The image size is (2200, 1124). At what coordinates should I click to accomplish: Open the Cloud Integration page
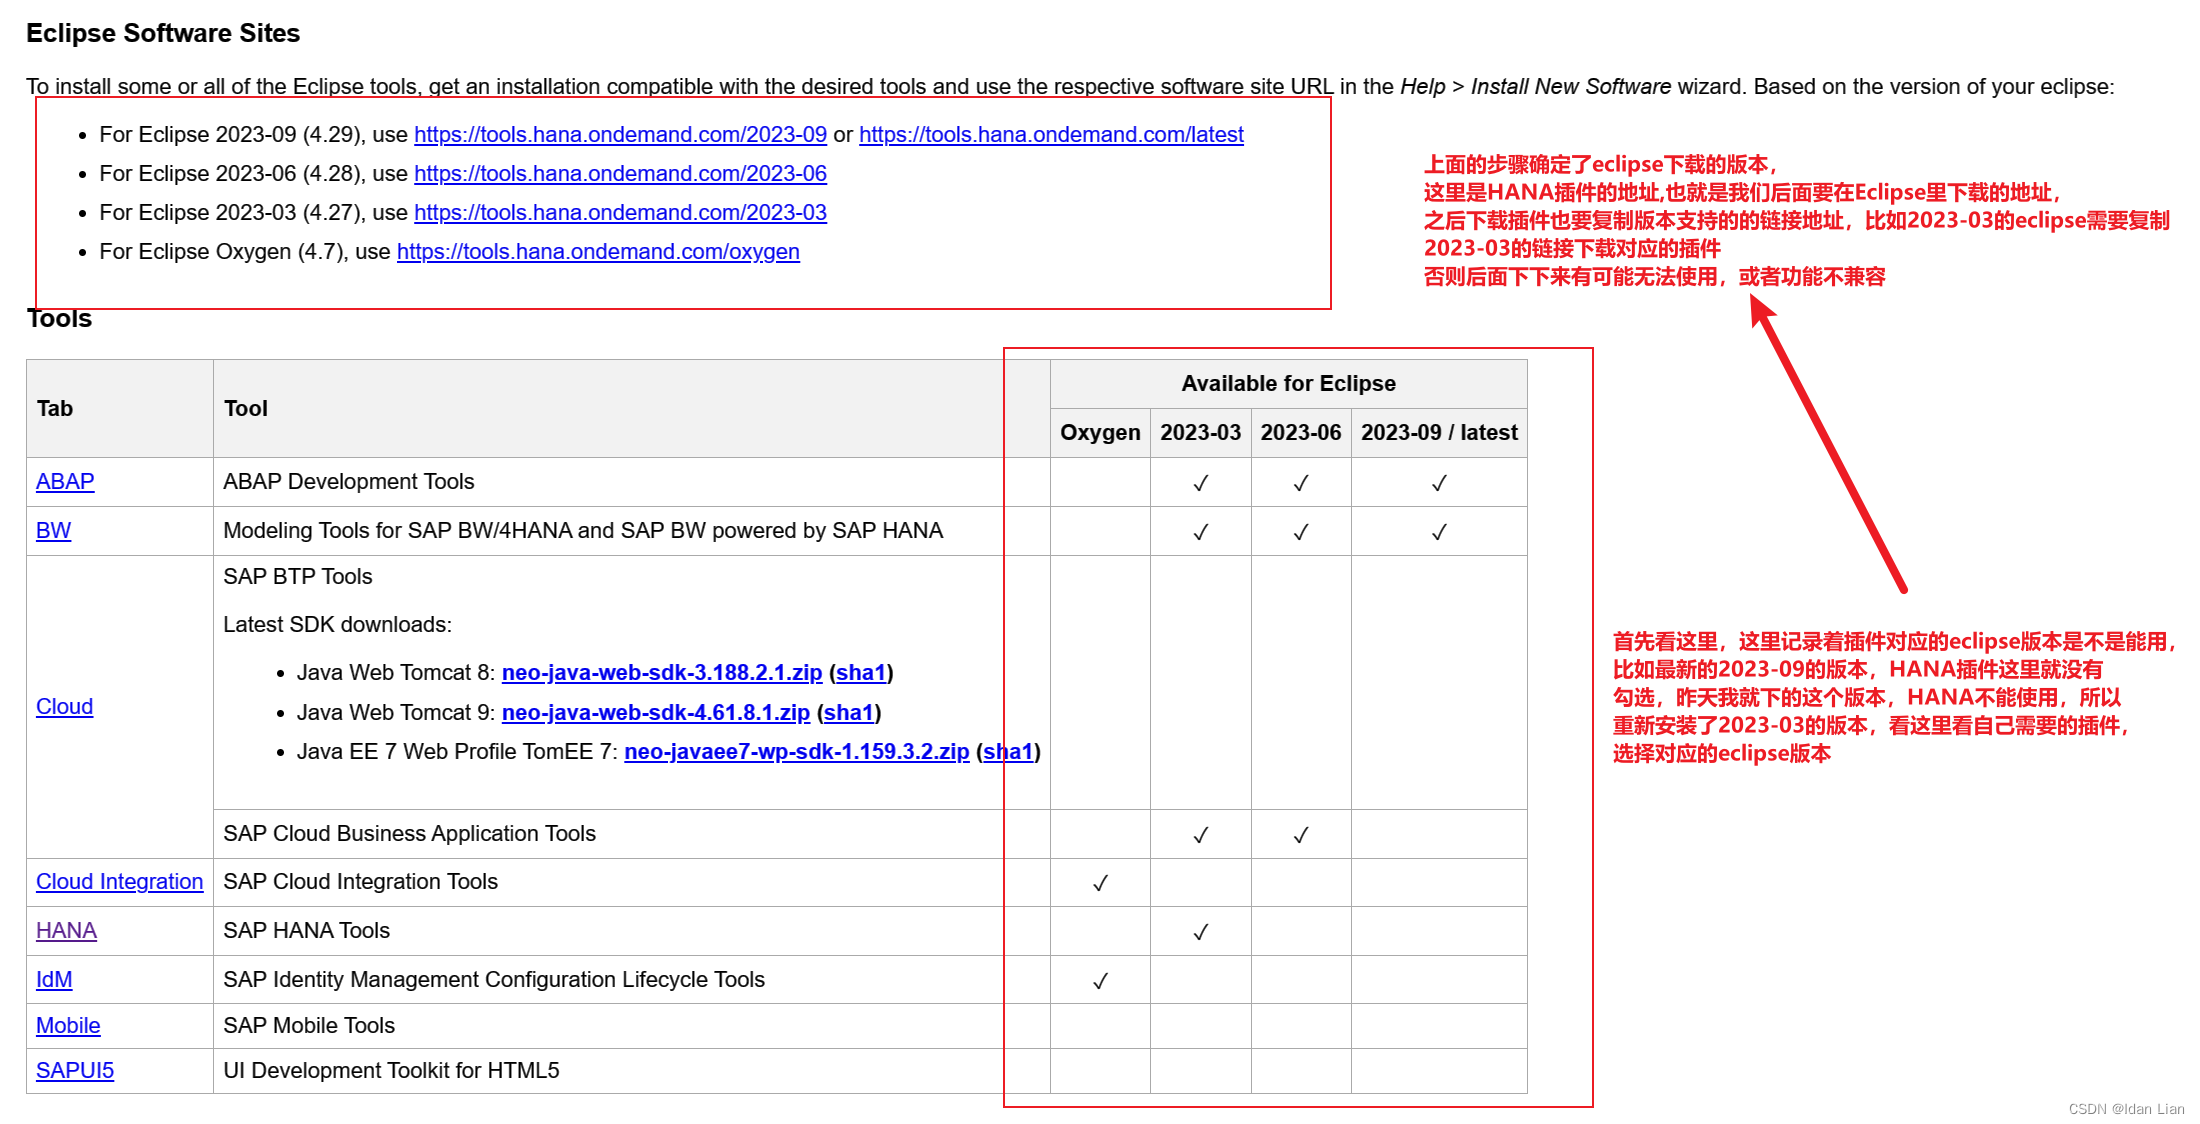coord(119,881)
